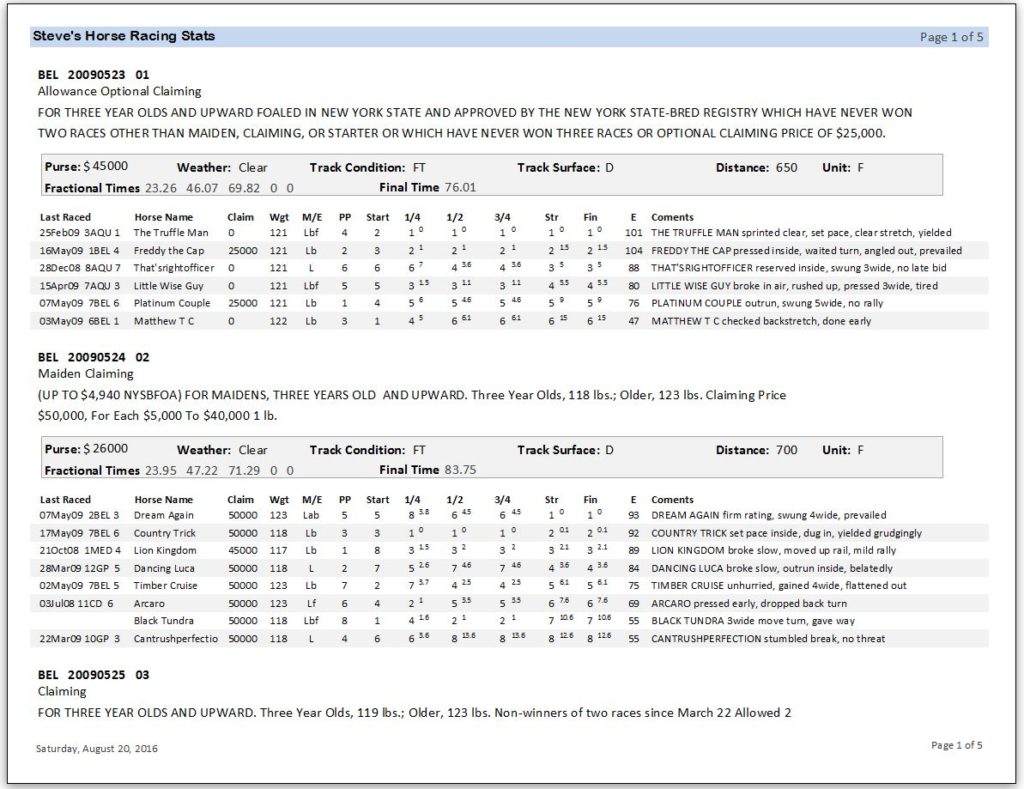
Task: Click weight '122' in Matthew T C row
Action: click(278, 321)
